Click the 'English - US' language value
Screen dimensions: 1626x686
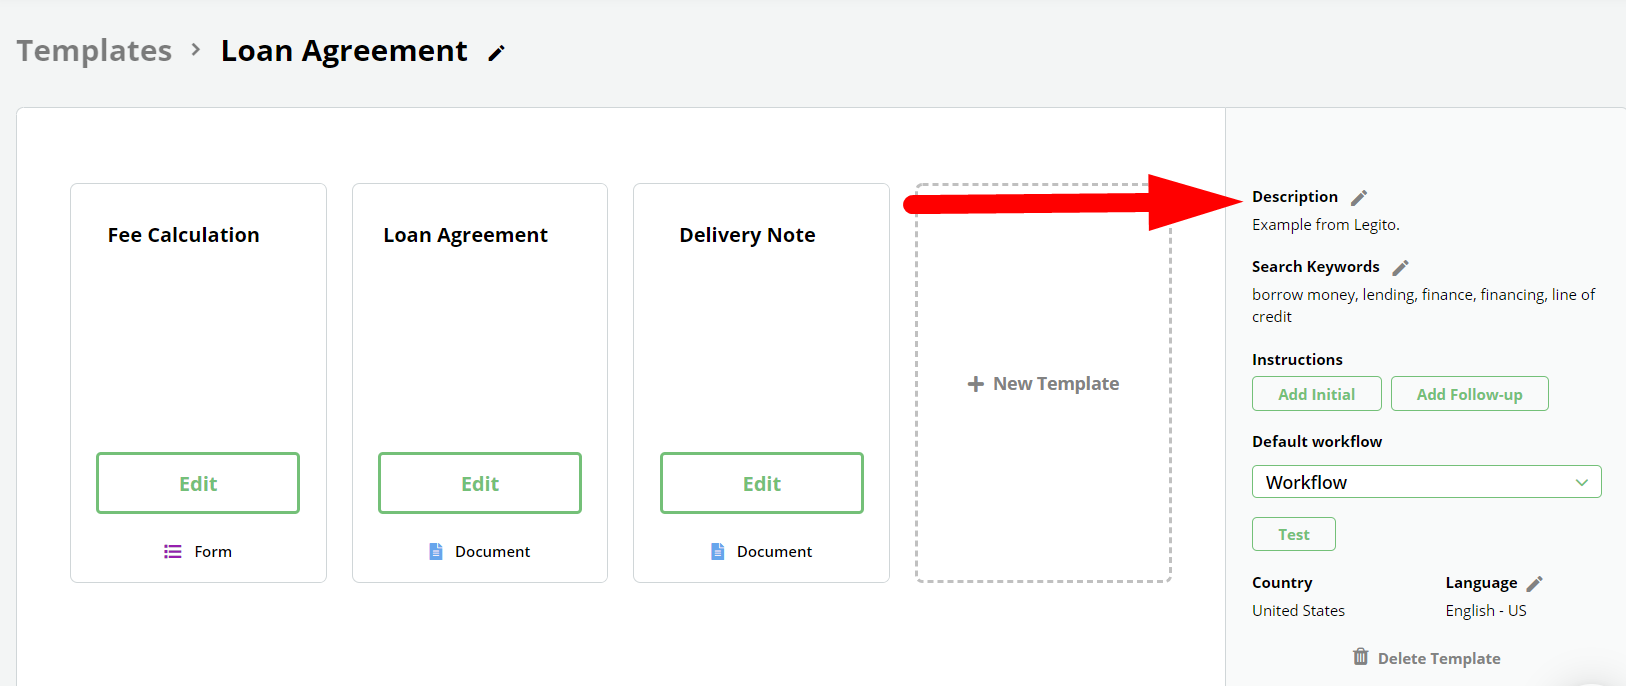pos(1486,611)
